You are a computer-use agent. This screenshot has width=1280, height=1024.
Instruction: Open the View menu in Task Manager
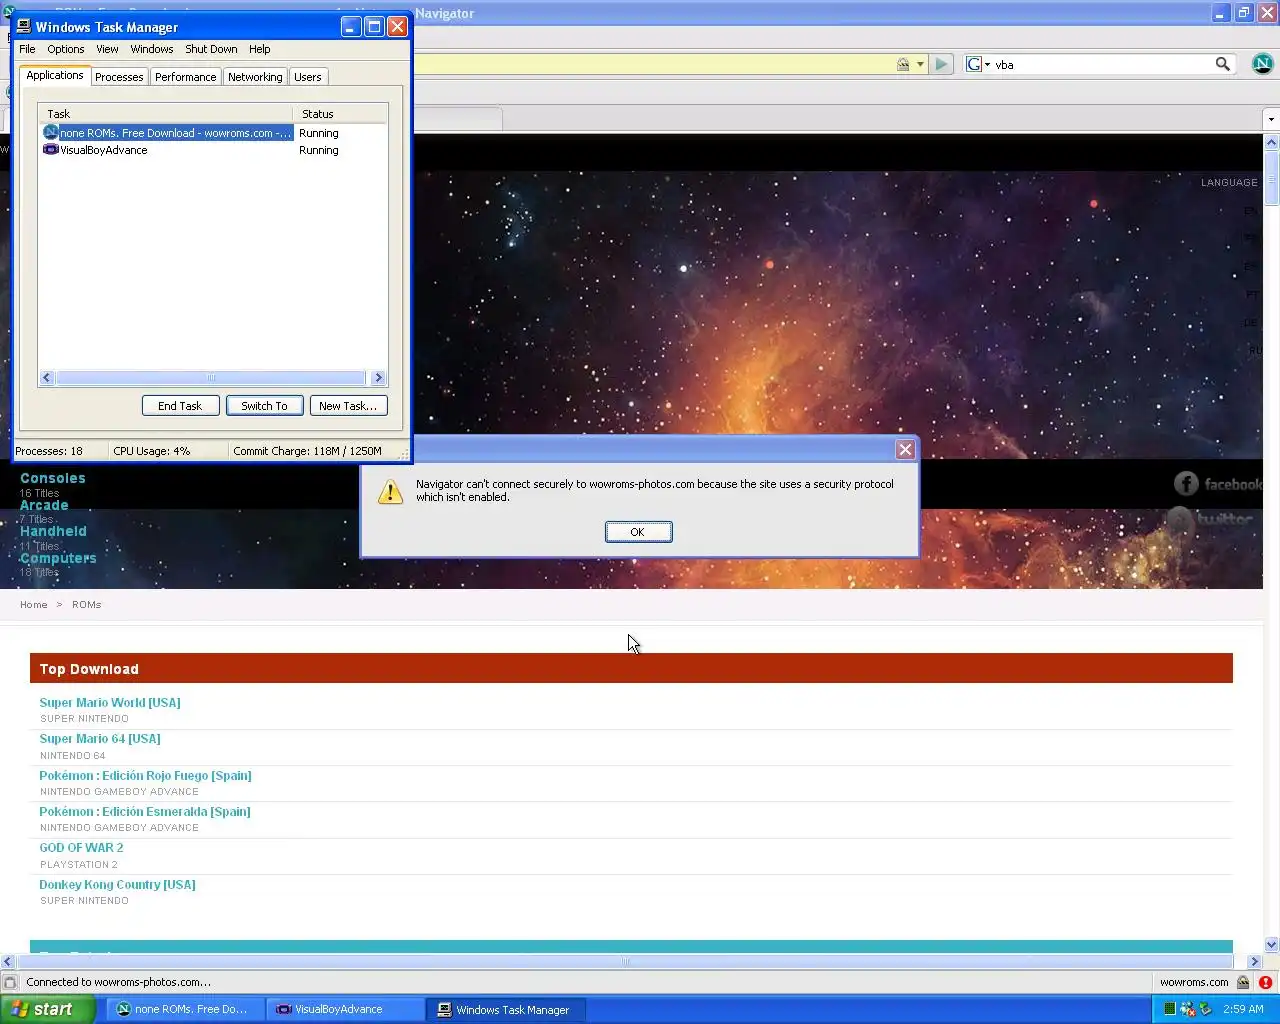point(107,49)
